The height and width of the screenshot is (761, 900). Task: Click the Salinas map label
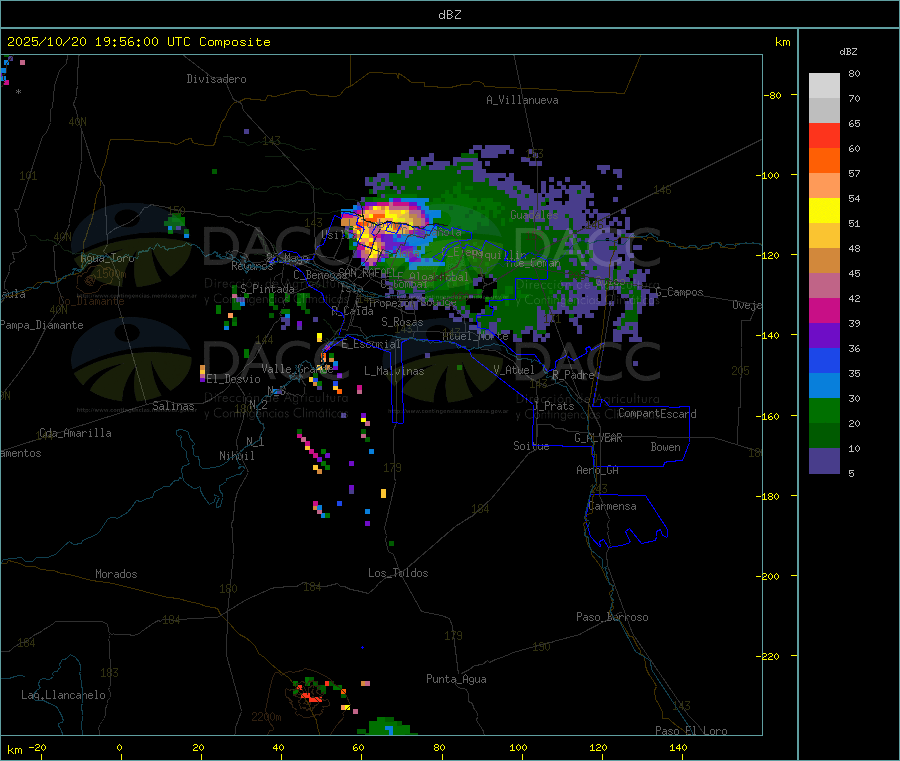coord(173,406)
